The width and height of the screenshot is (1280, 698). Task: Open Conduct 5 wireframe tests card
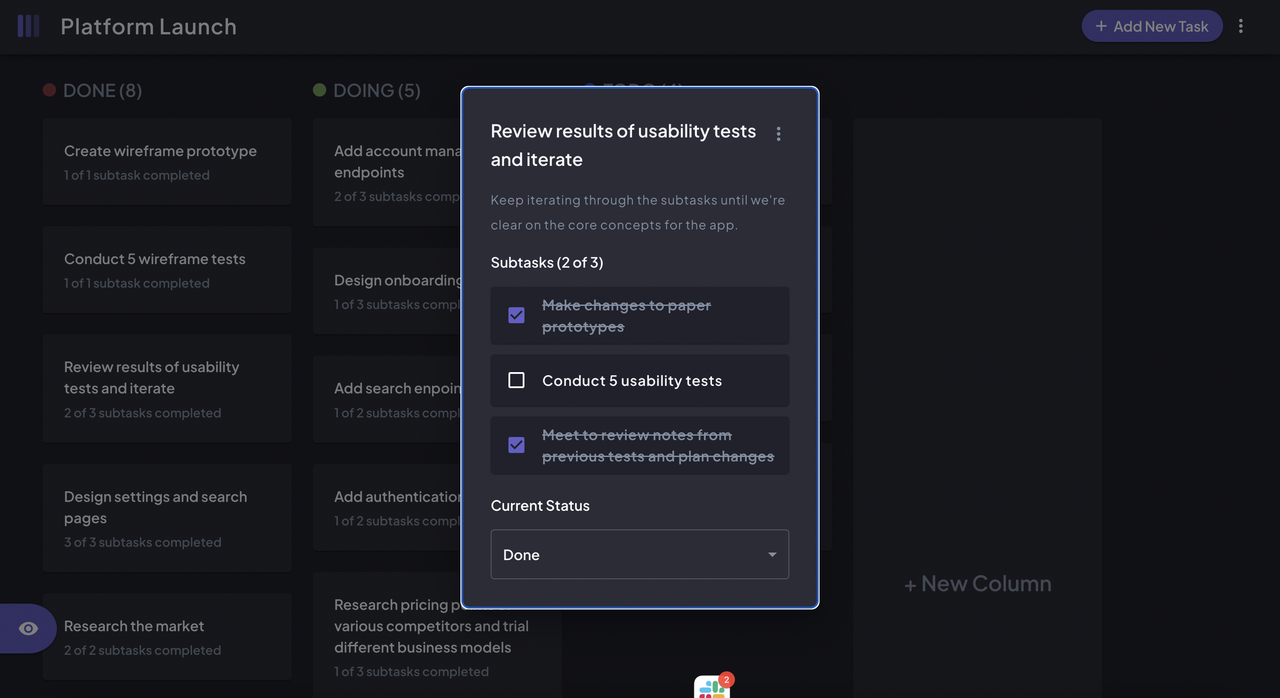click(x=167, y=270)
